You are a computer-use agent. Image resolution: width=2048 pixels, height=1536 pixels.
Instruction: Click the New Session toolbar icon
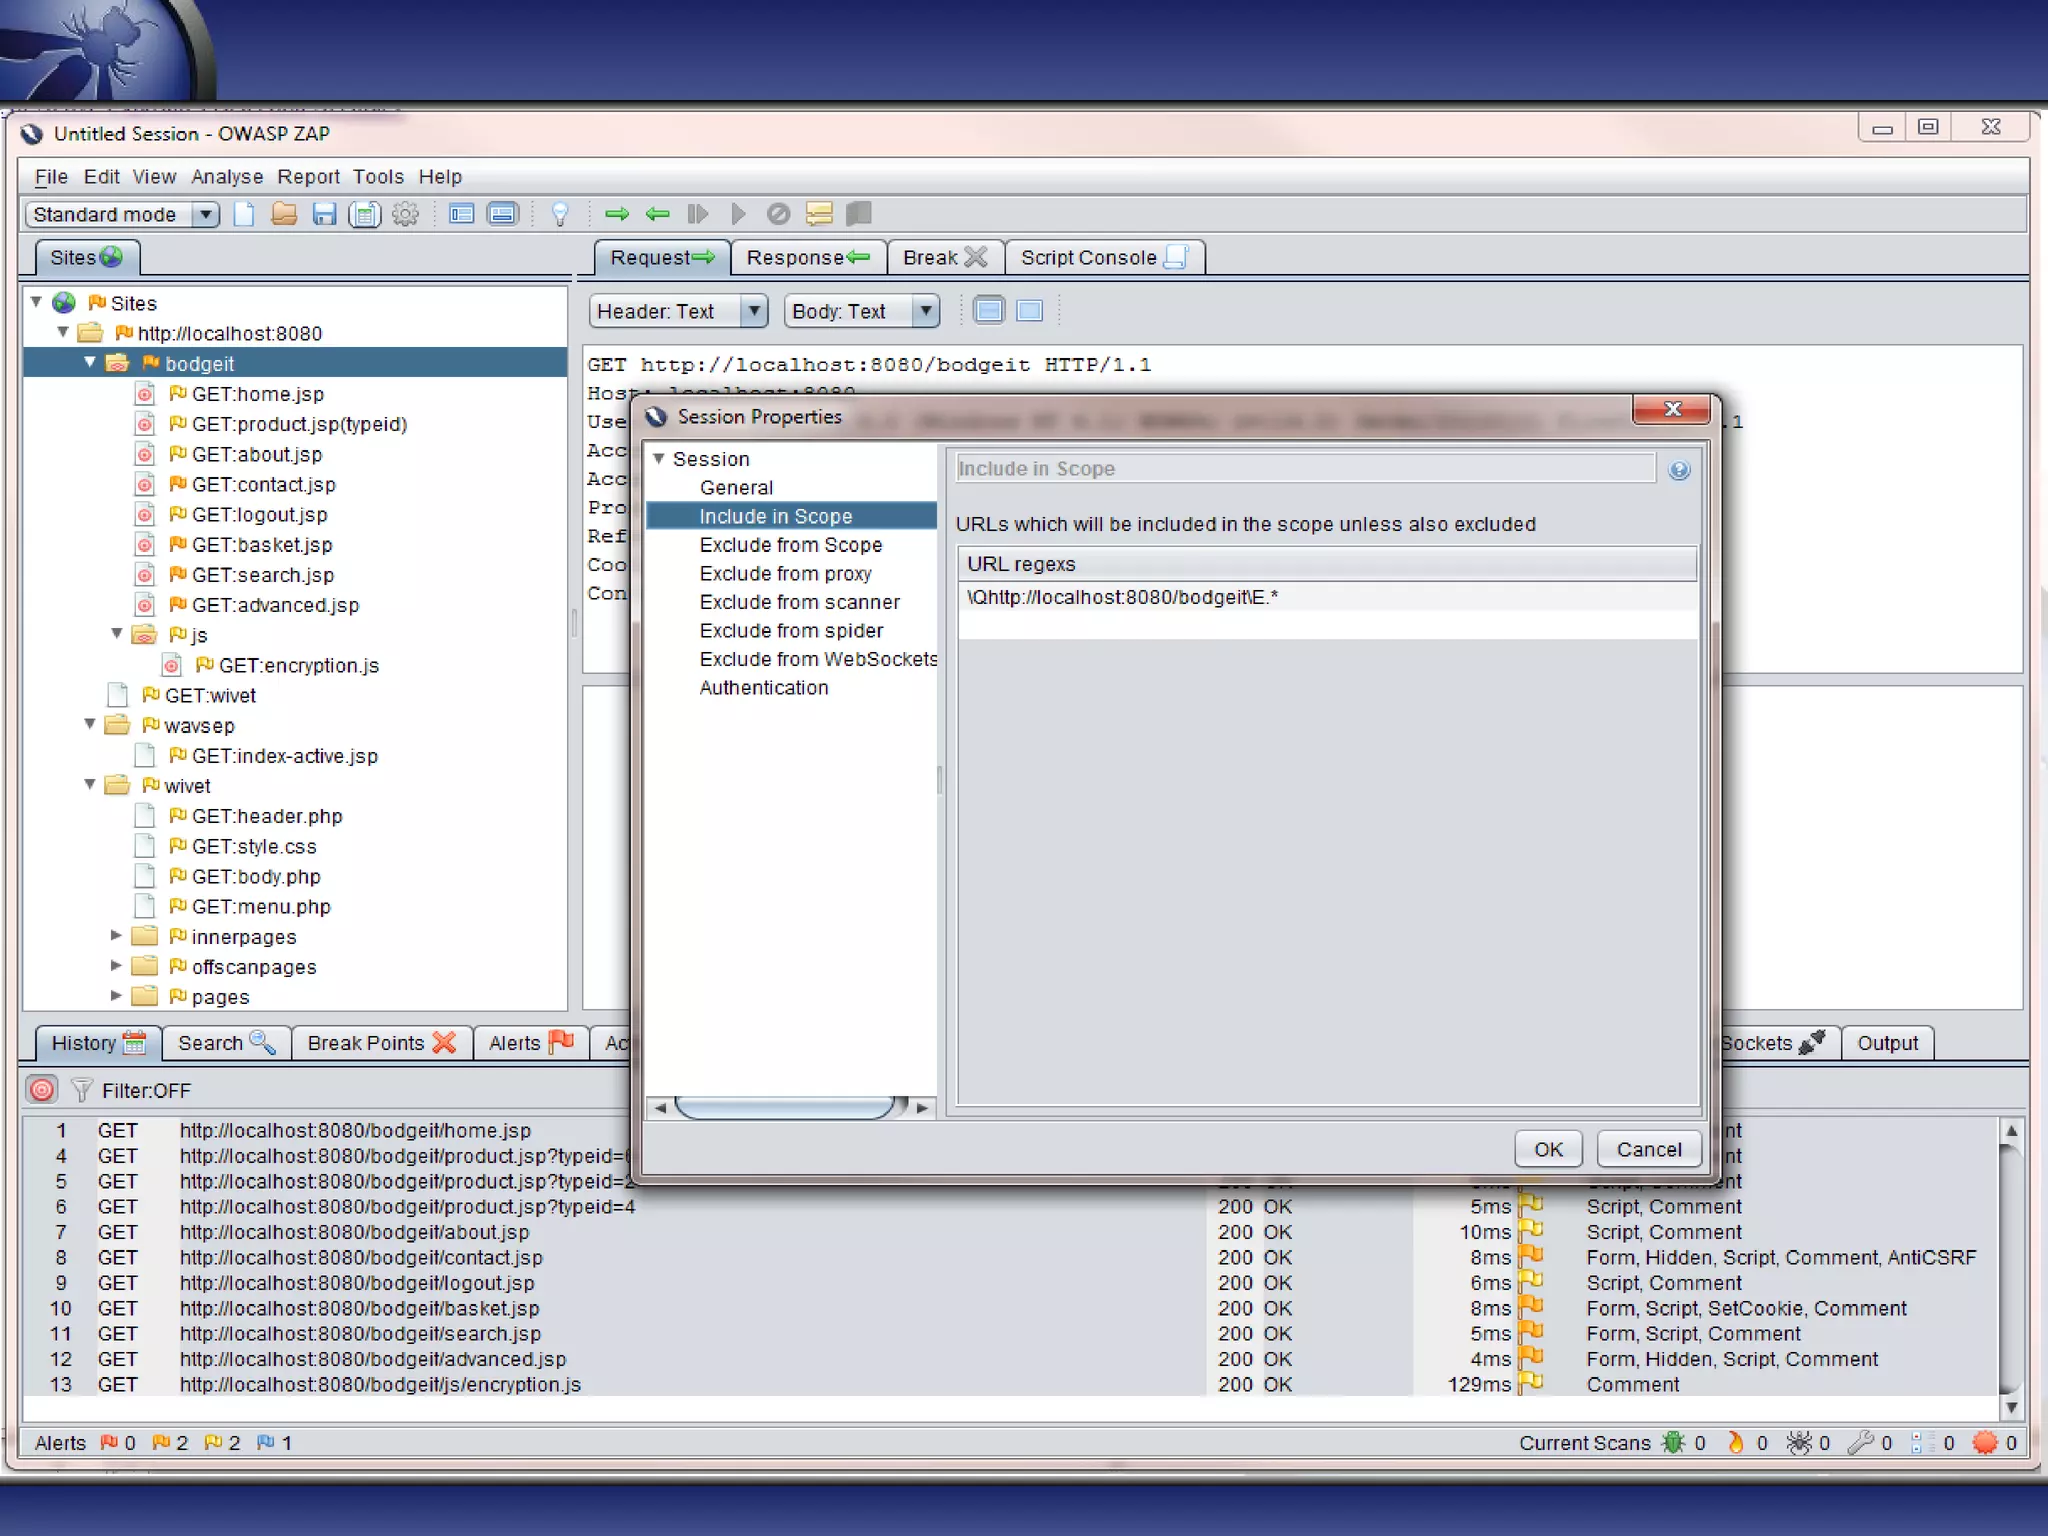pos(244,214)
